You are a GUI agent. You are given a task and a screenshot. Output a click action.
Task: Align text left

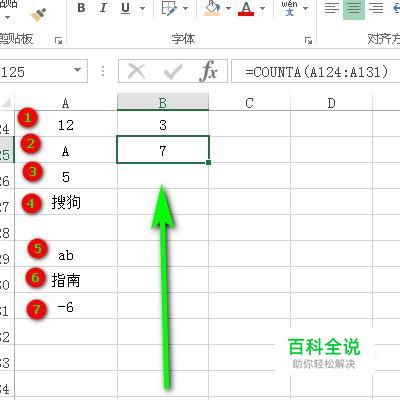coord(332,8)
